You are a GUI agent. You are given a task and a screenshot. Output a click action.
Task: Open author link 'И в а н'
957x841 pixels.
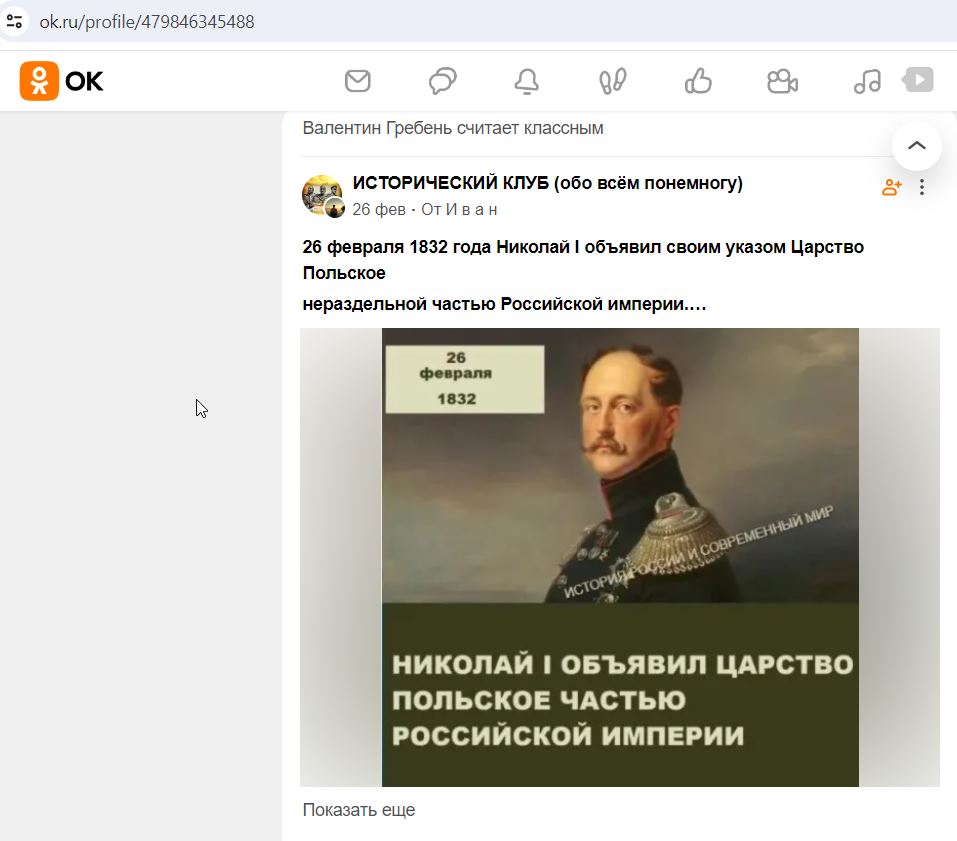point(471,209)
